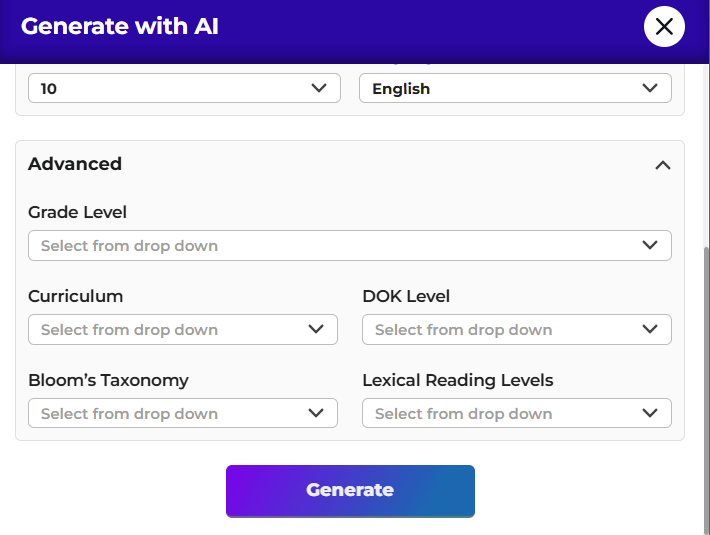Click the dialog's vertical scrollbar
The image size is (710, 535).
[x=707, y=389]
